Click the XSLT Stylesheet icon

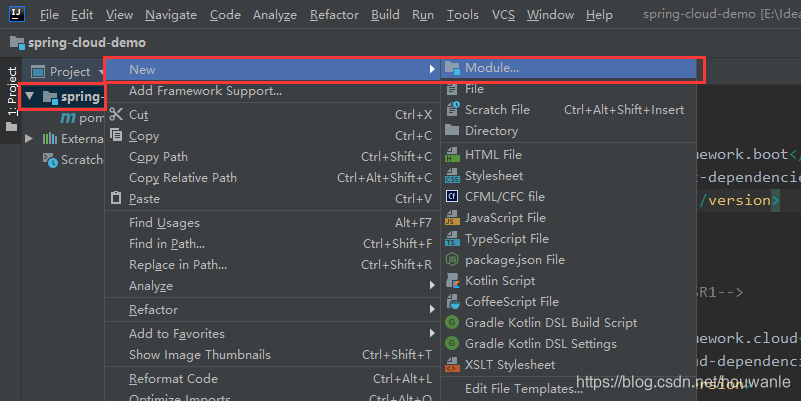pyautogui.click(x=452, y=365)
